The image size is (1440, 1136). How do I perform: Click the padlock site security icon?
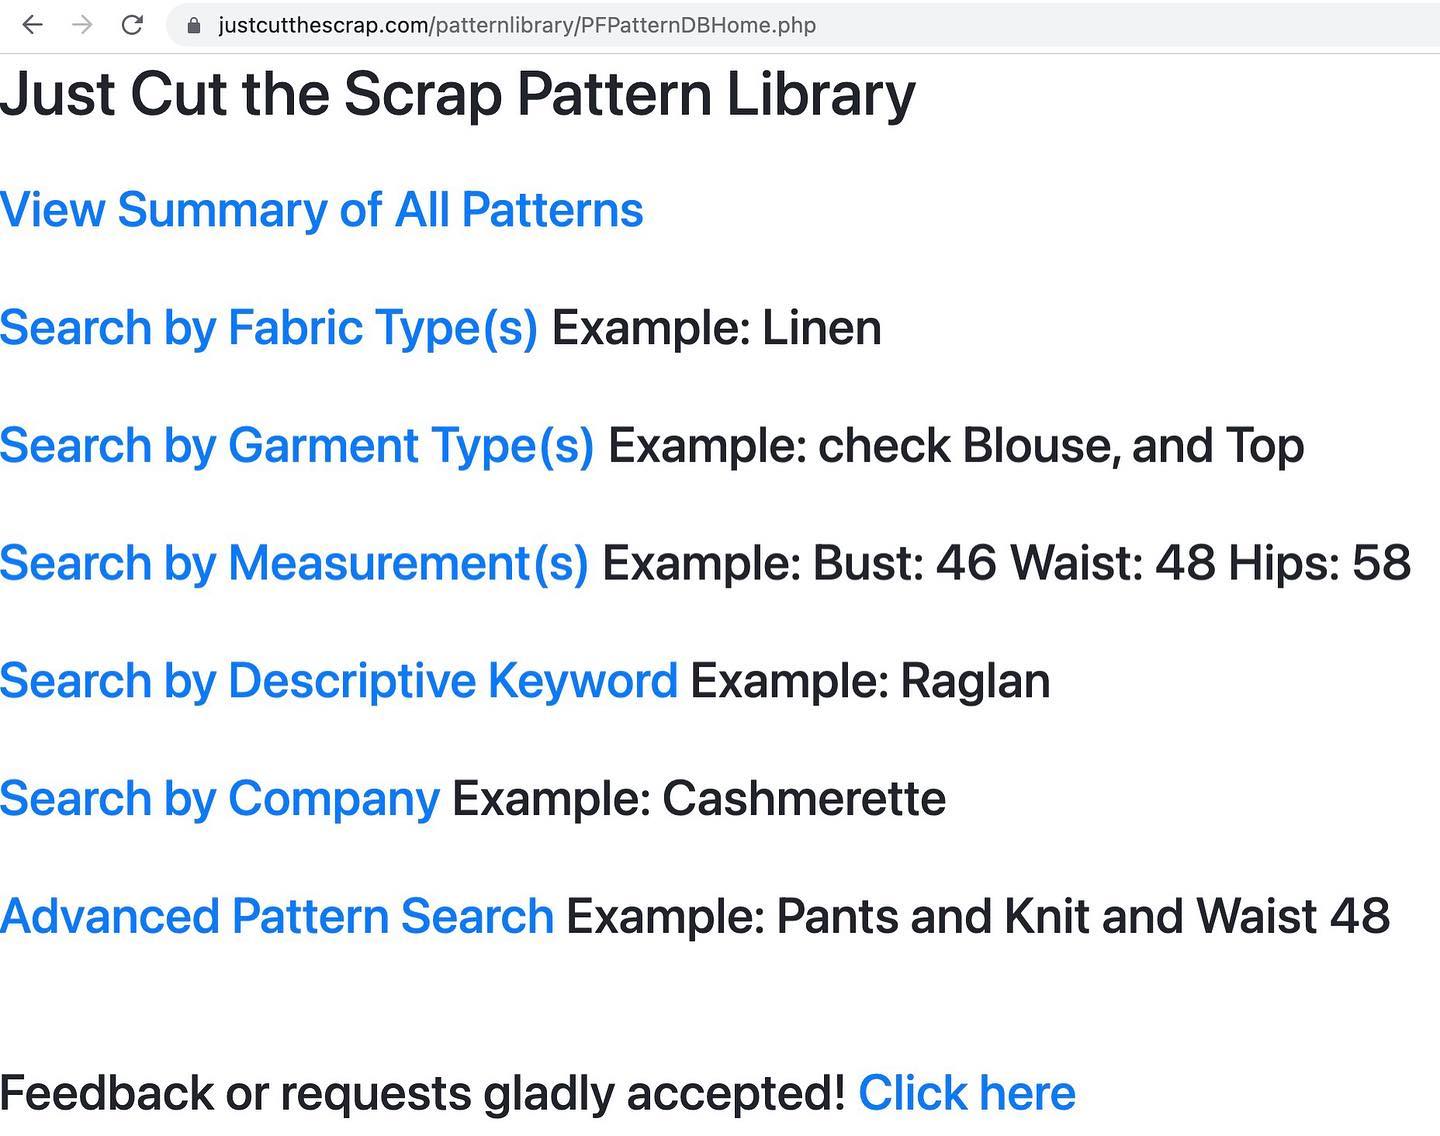[x=194, y=26]
